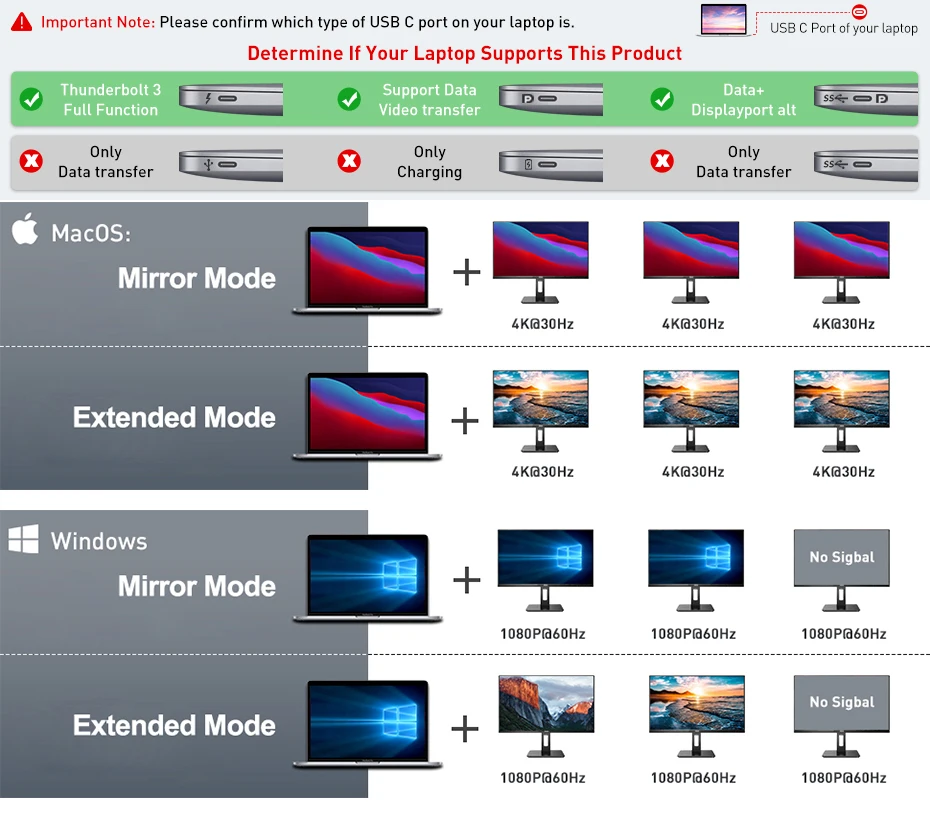
Task: Click the Apple logo next to MacOS
Action: click(x=25, y=231)
